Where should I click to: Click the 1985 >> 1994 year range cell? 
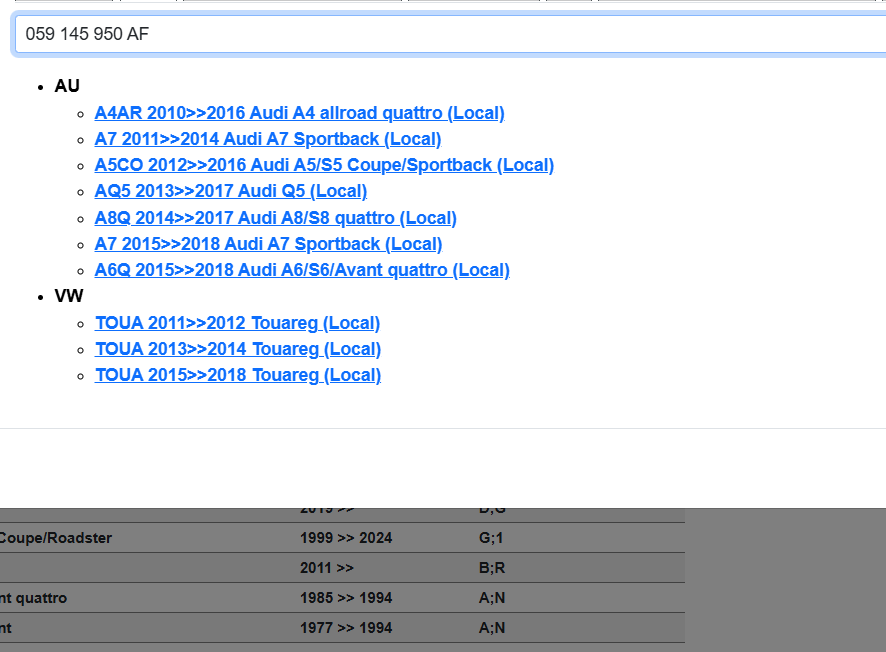tap(346, 598)
